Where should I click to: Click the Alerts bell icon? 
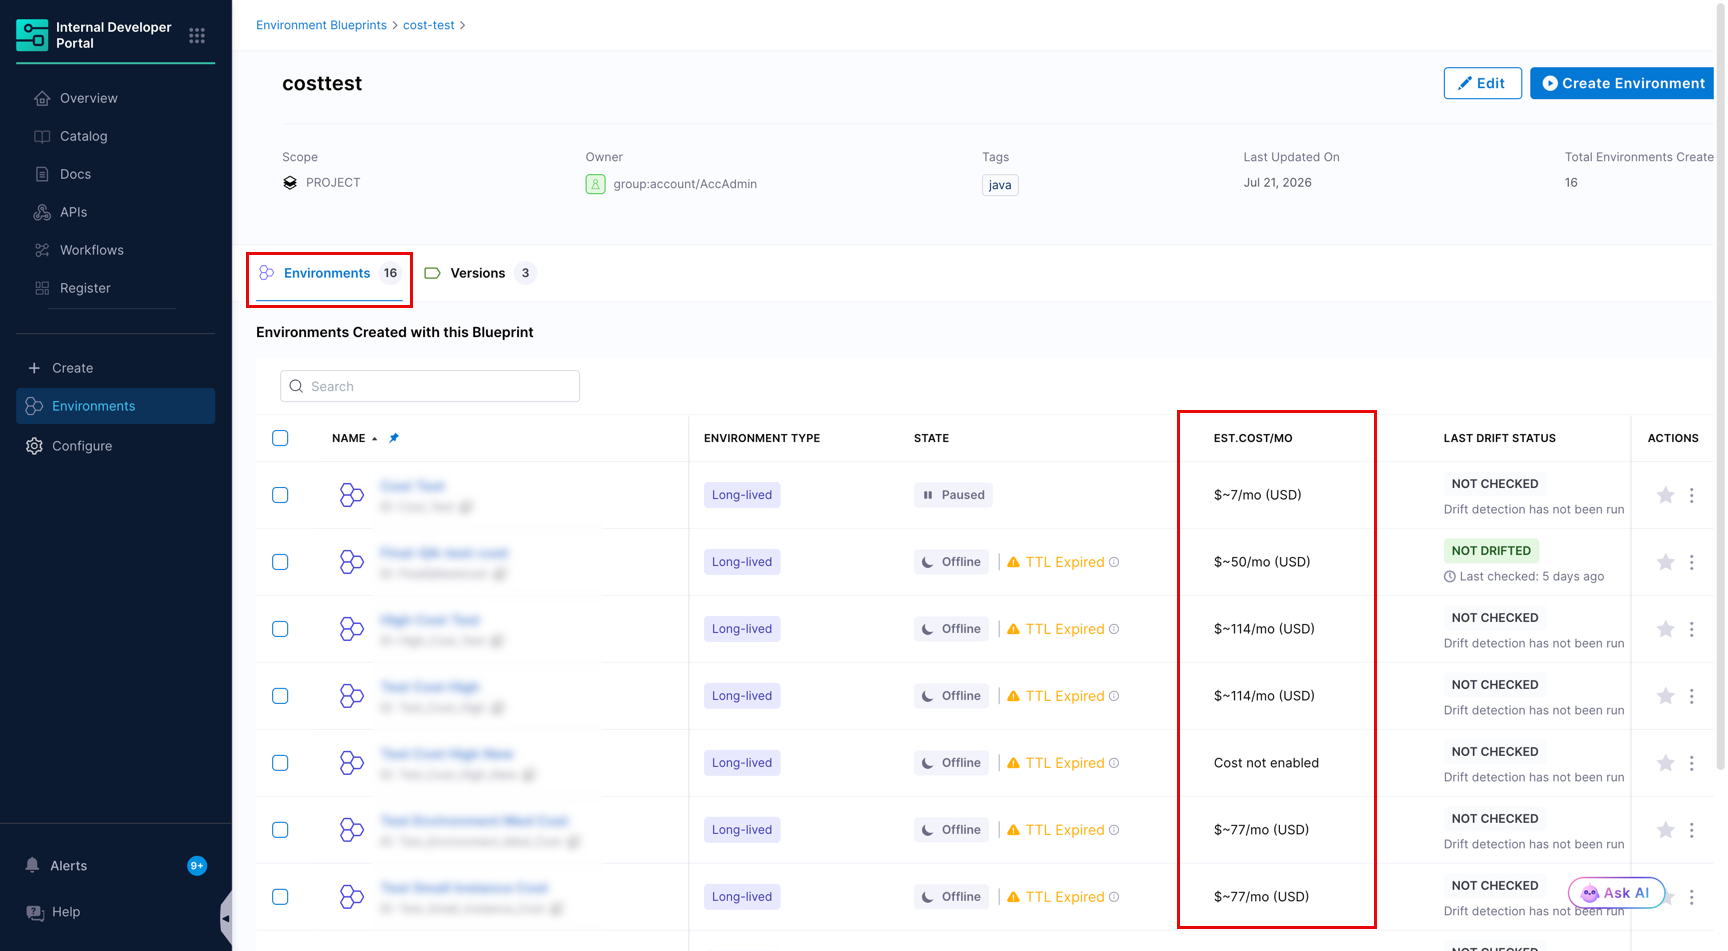(33, 865)
